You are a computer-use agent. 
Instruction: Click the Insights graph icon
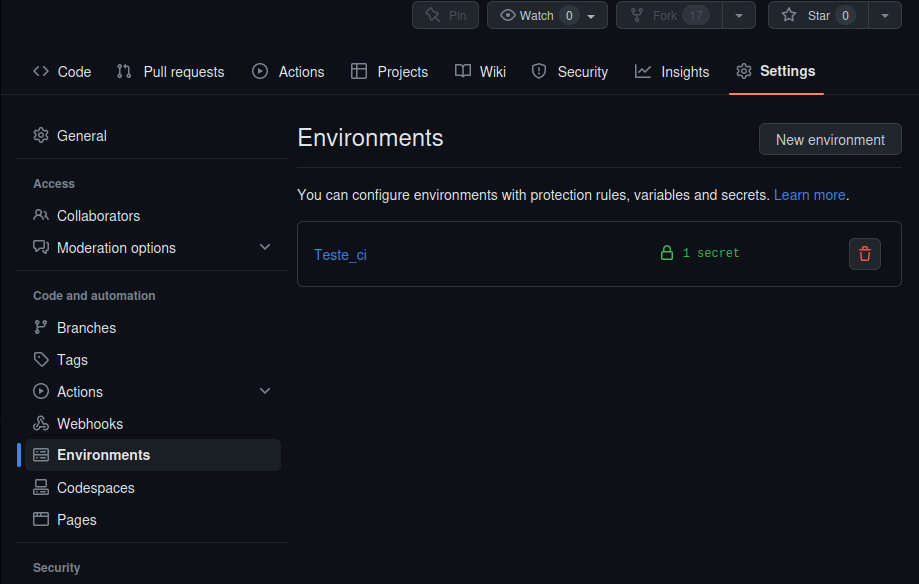(x=642, y=72)
